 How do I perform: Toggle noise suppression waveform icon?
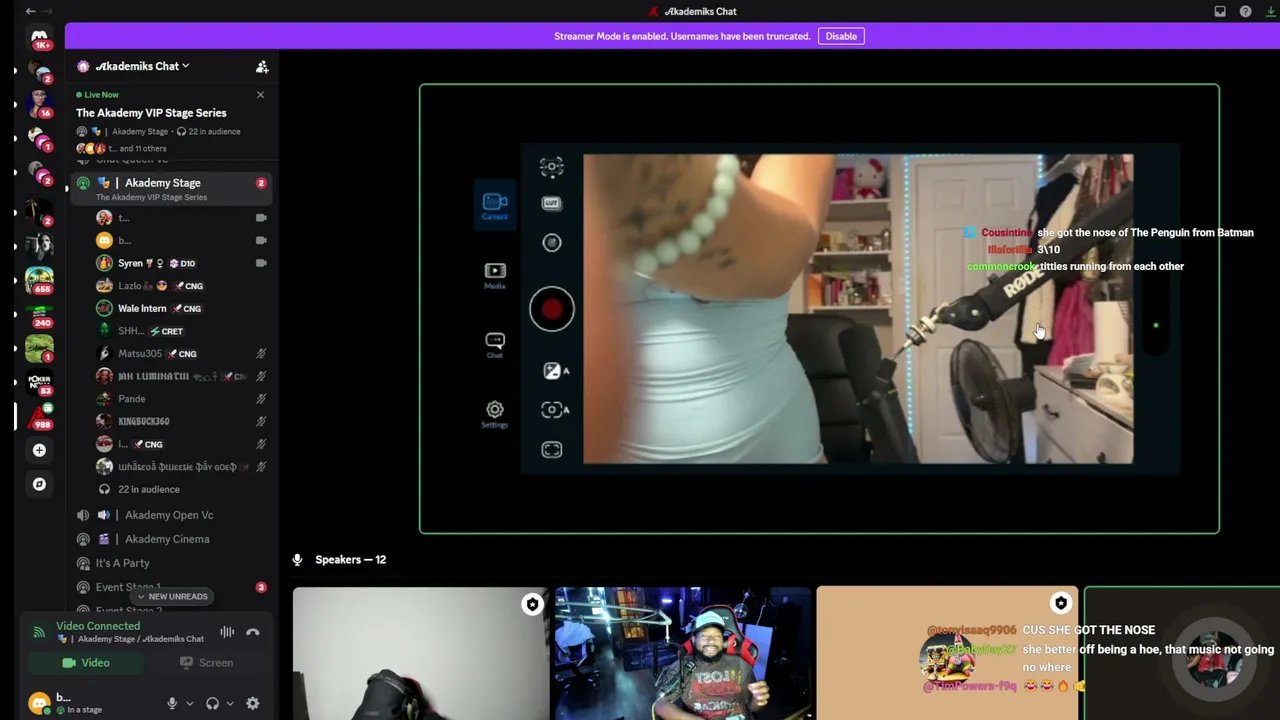pyautogui.click(x=227, y=632)
